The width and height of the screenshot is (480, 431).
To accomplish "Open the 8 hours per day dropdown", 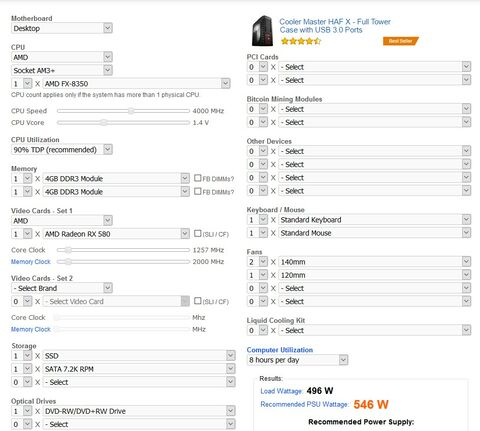I will (297, 360).
